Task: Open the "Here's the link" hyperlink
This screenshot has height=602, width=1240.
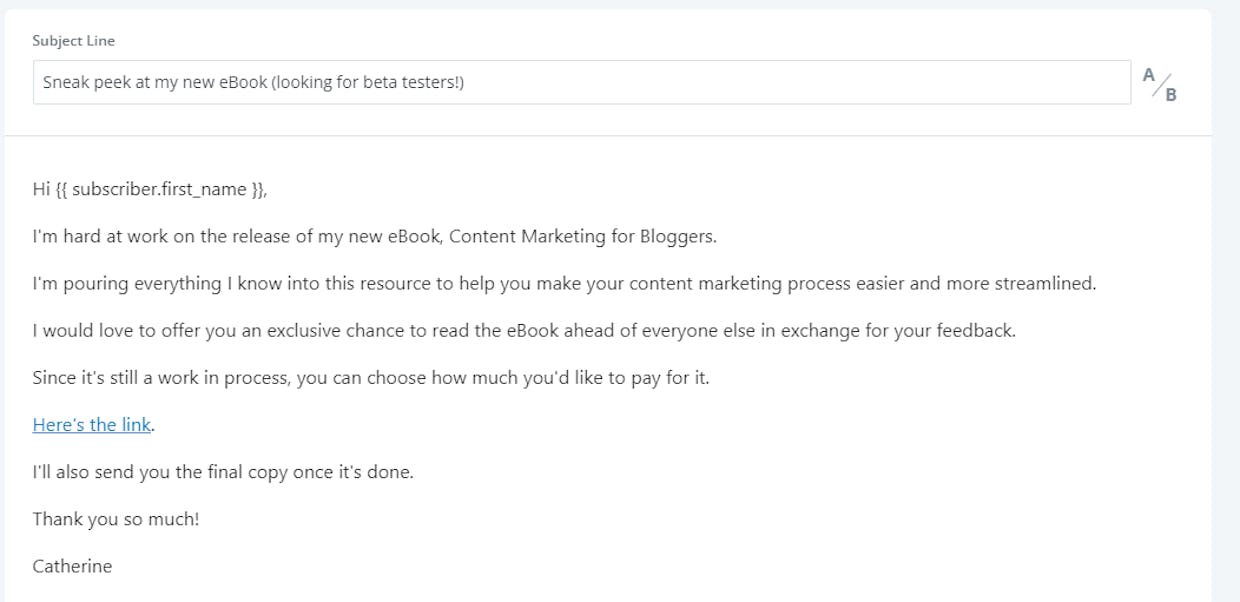Action: pos(92,425)
